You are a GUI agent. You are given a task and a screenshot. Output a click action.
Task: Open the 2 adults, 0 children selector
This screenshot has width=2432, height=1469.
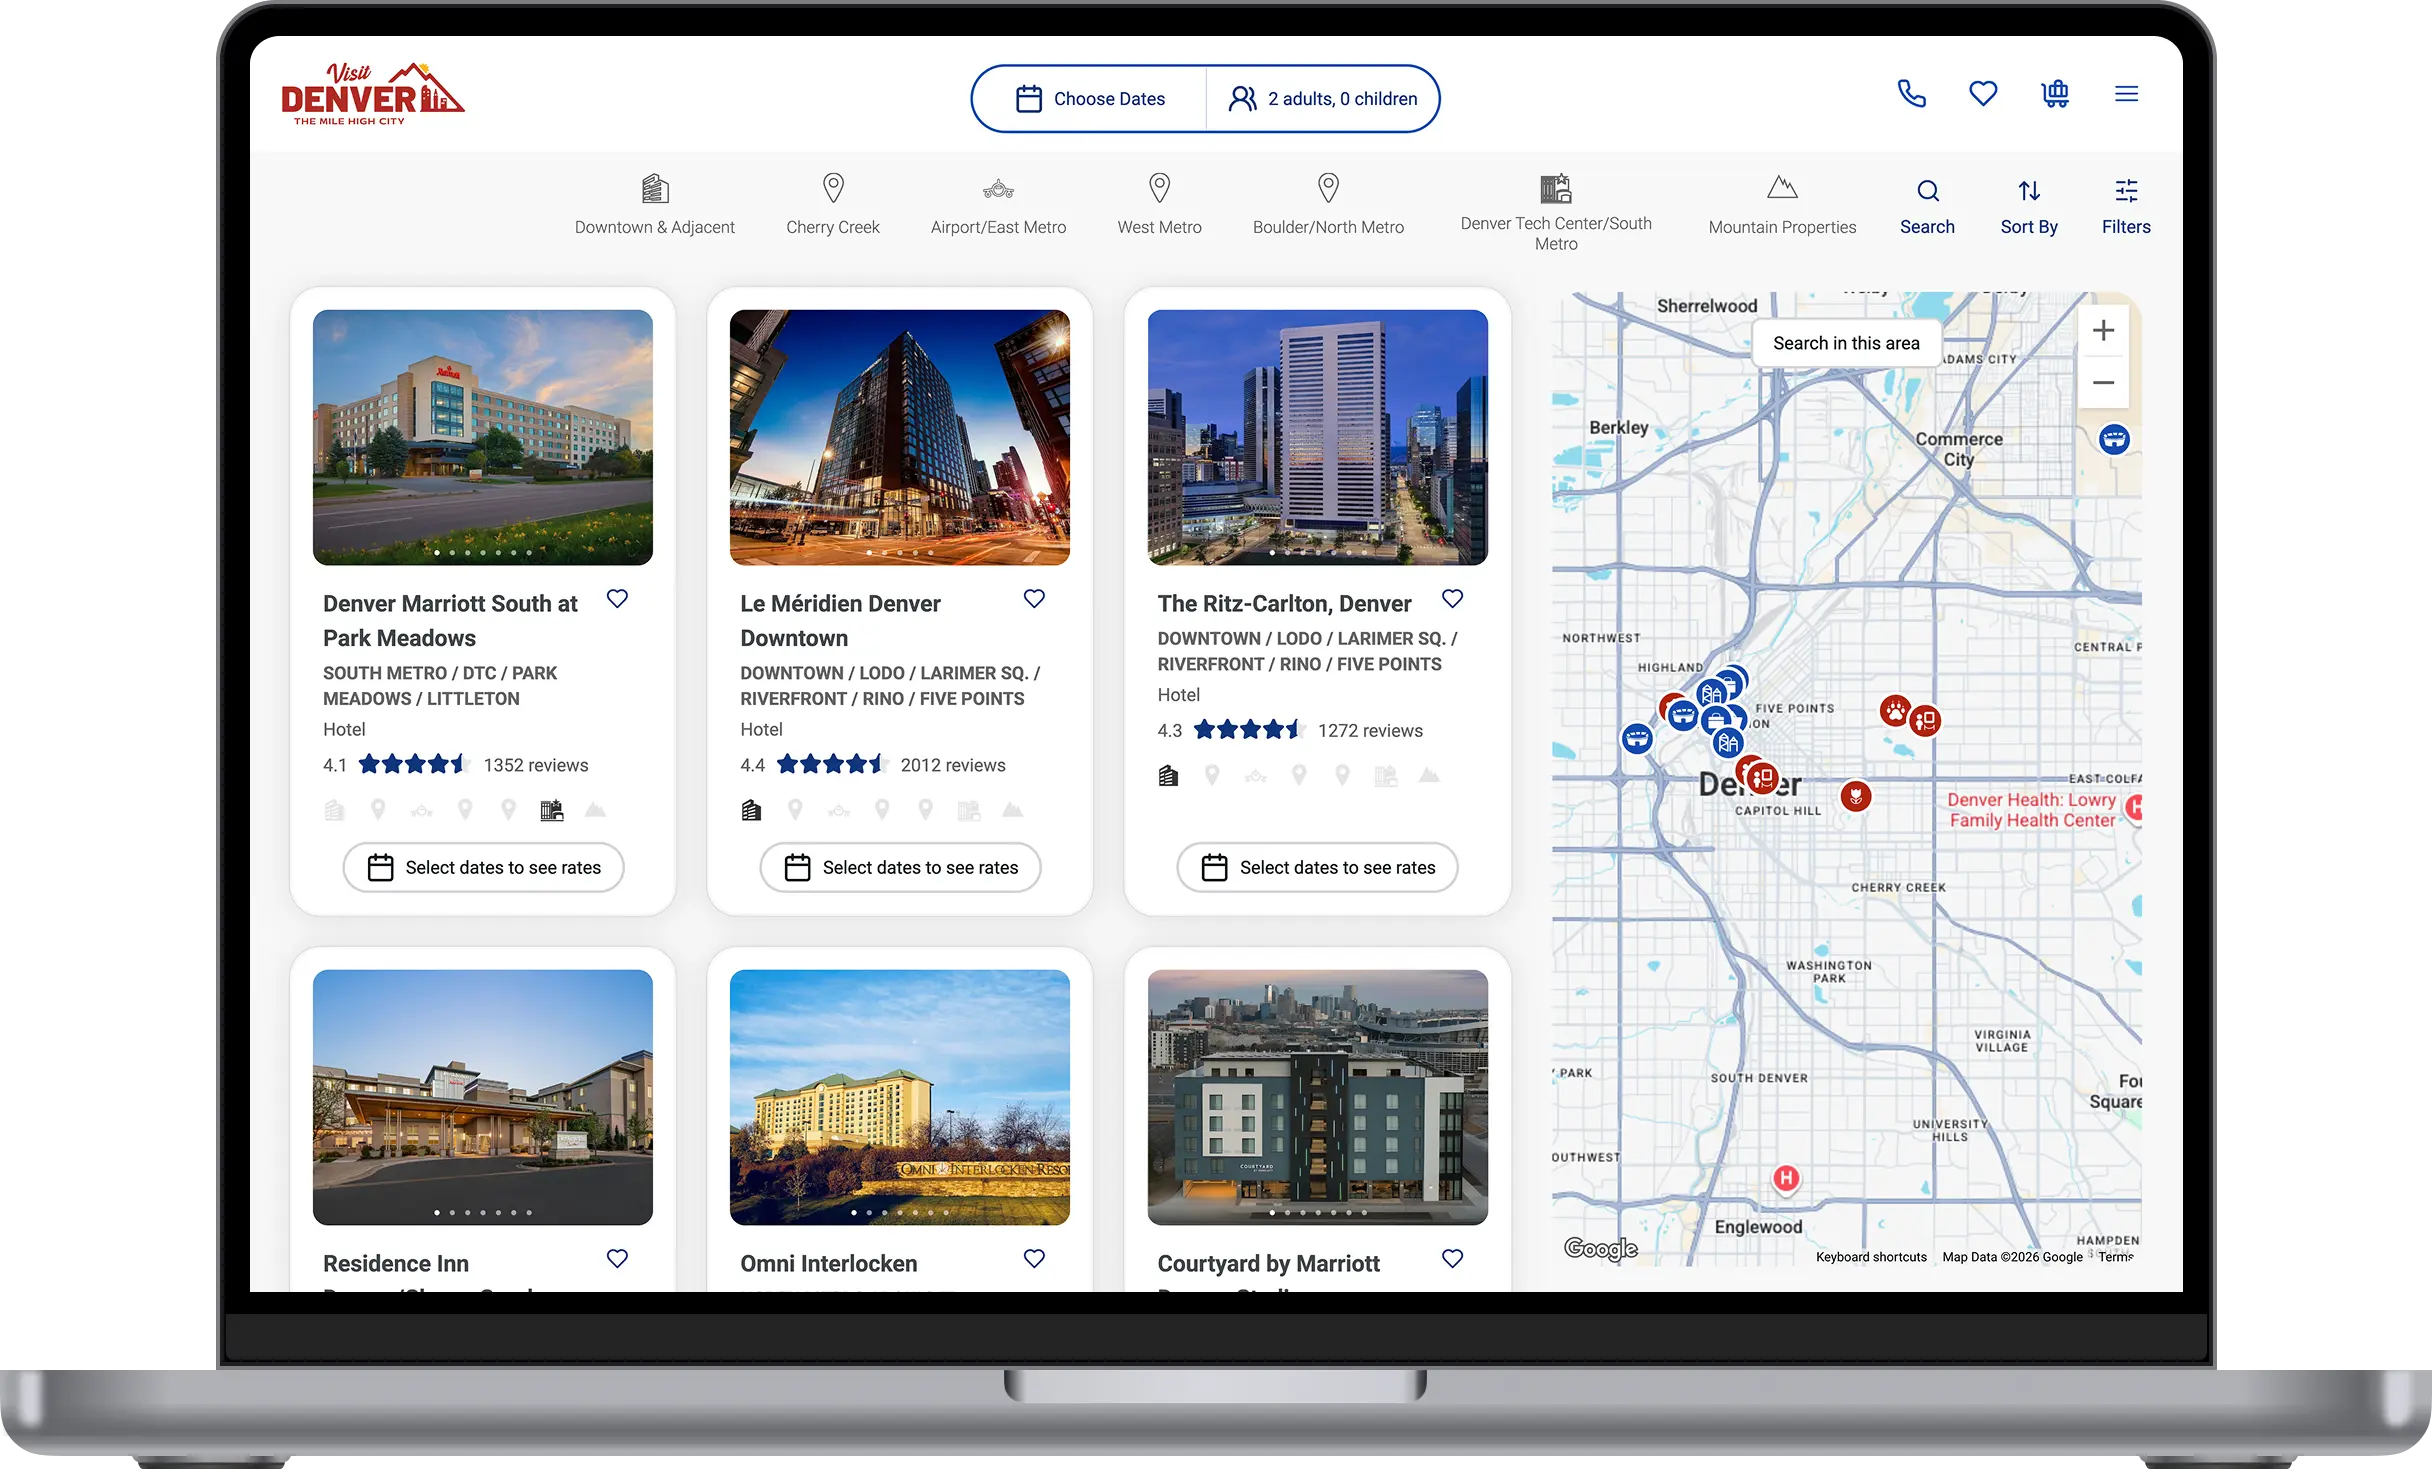tap(1322, 99)
